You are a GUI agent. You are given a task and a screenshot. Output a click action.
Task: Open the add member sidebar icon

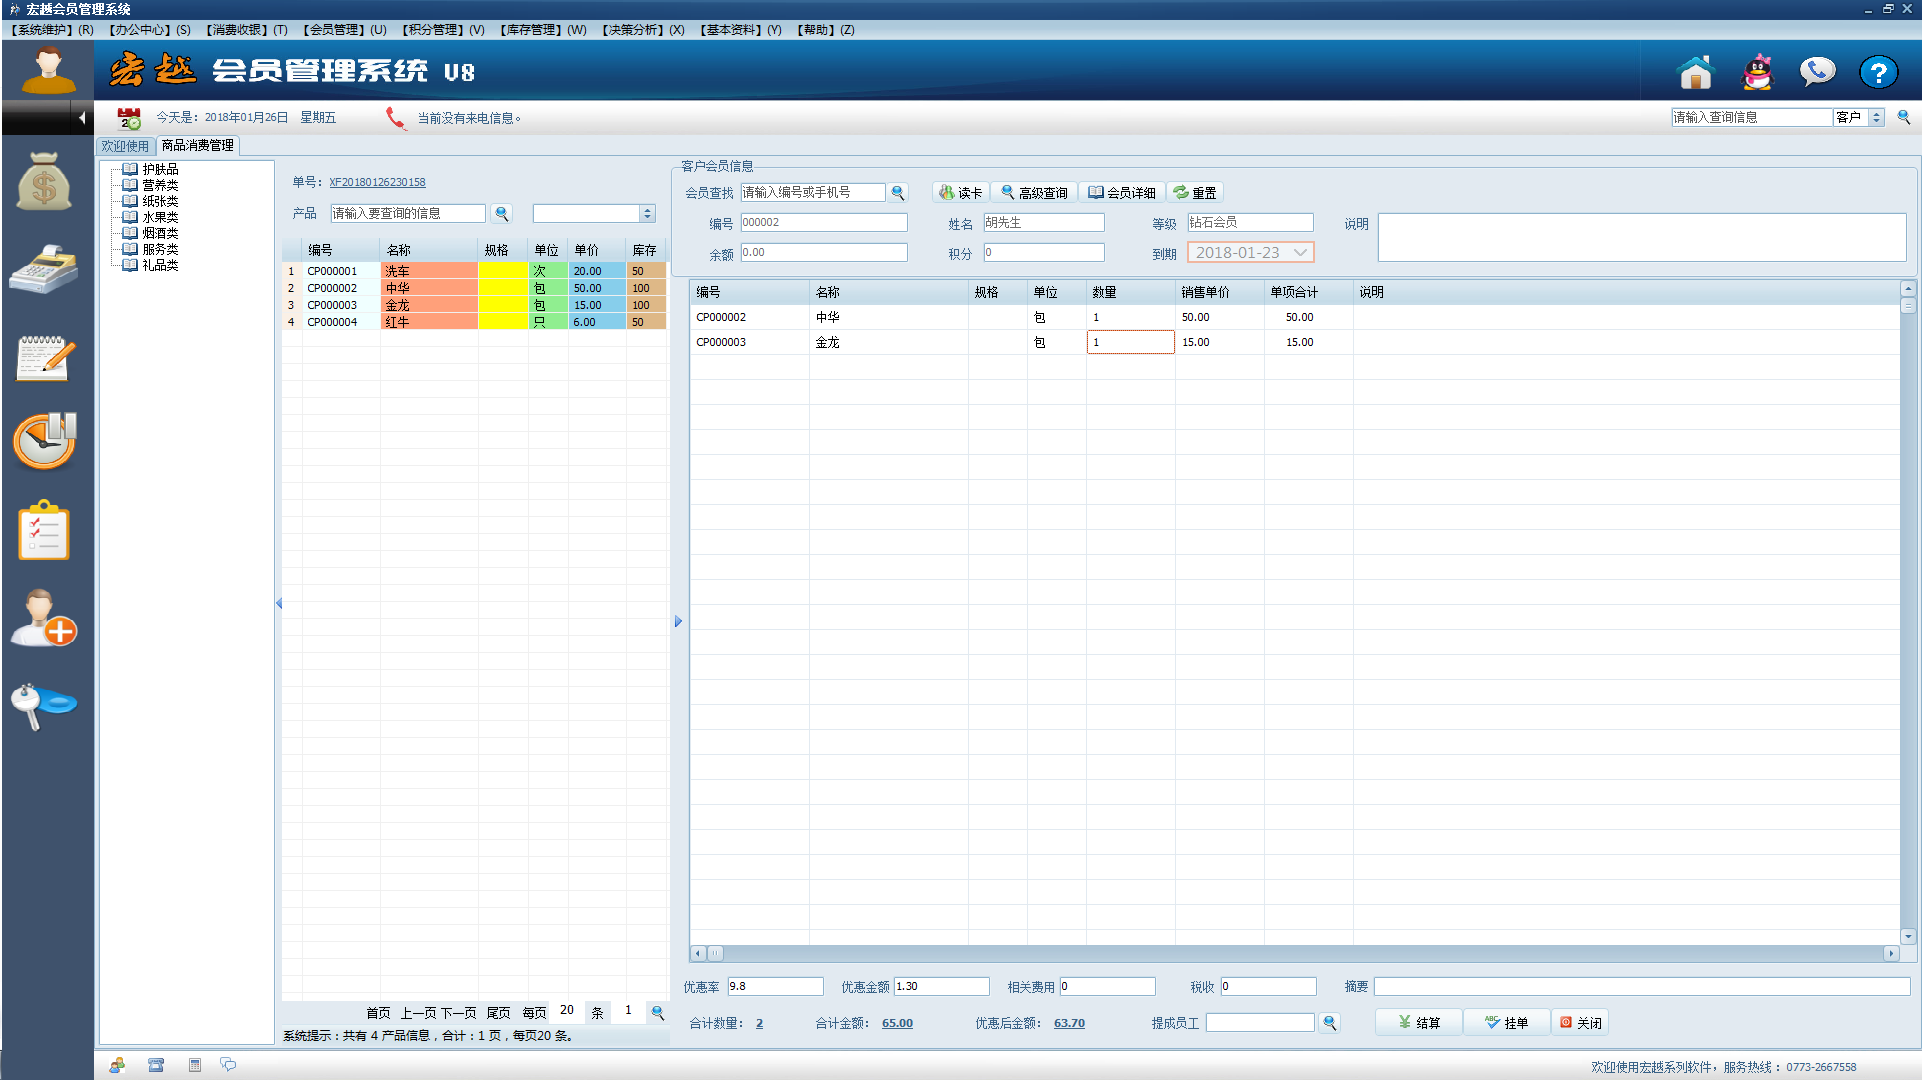click(44, 618)
